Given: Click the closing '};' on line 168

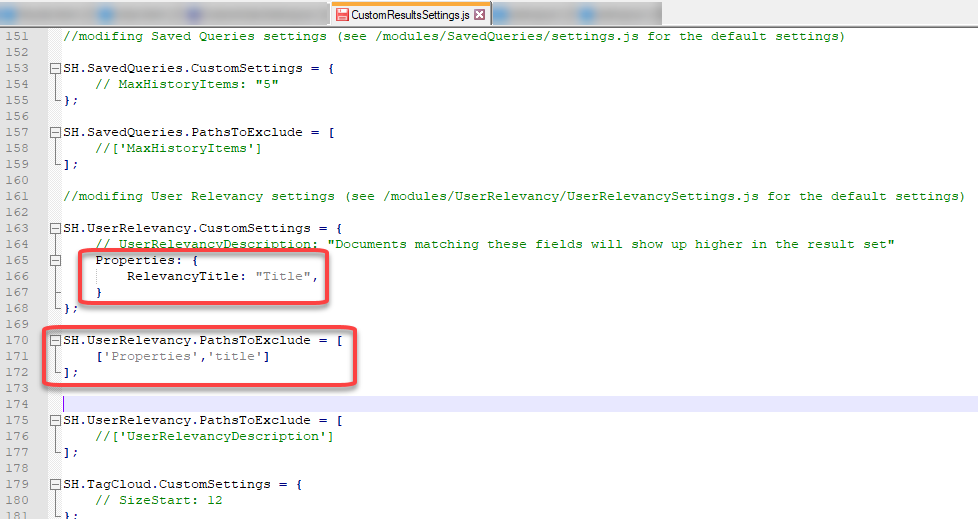Looking at the screenshot, I should [x=70, y=308].
